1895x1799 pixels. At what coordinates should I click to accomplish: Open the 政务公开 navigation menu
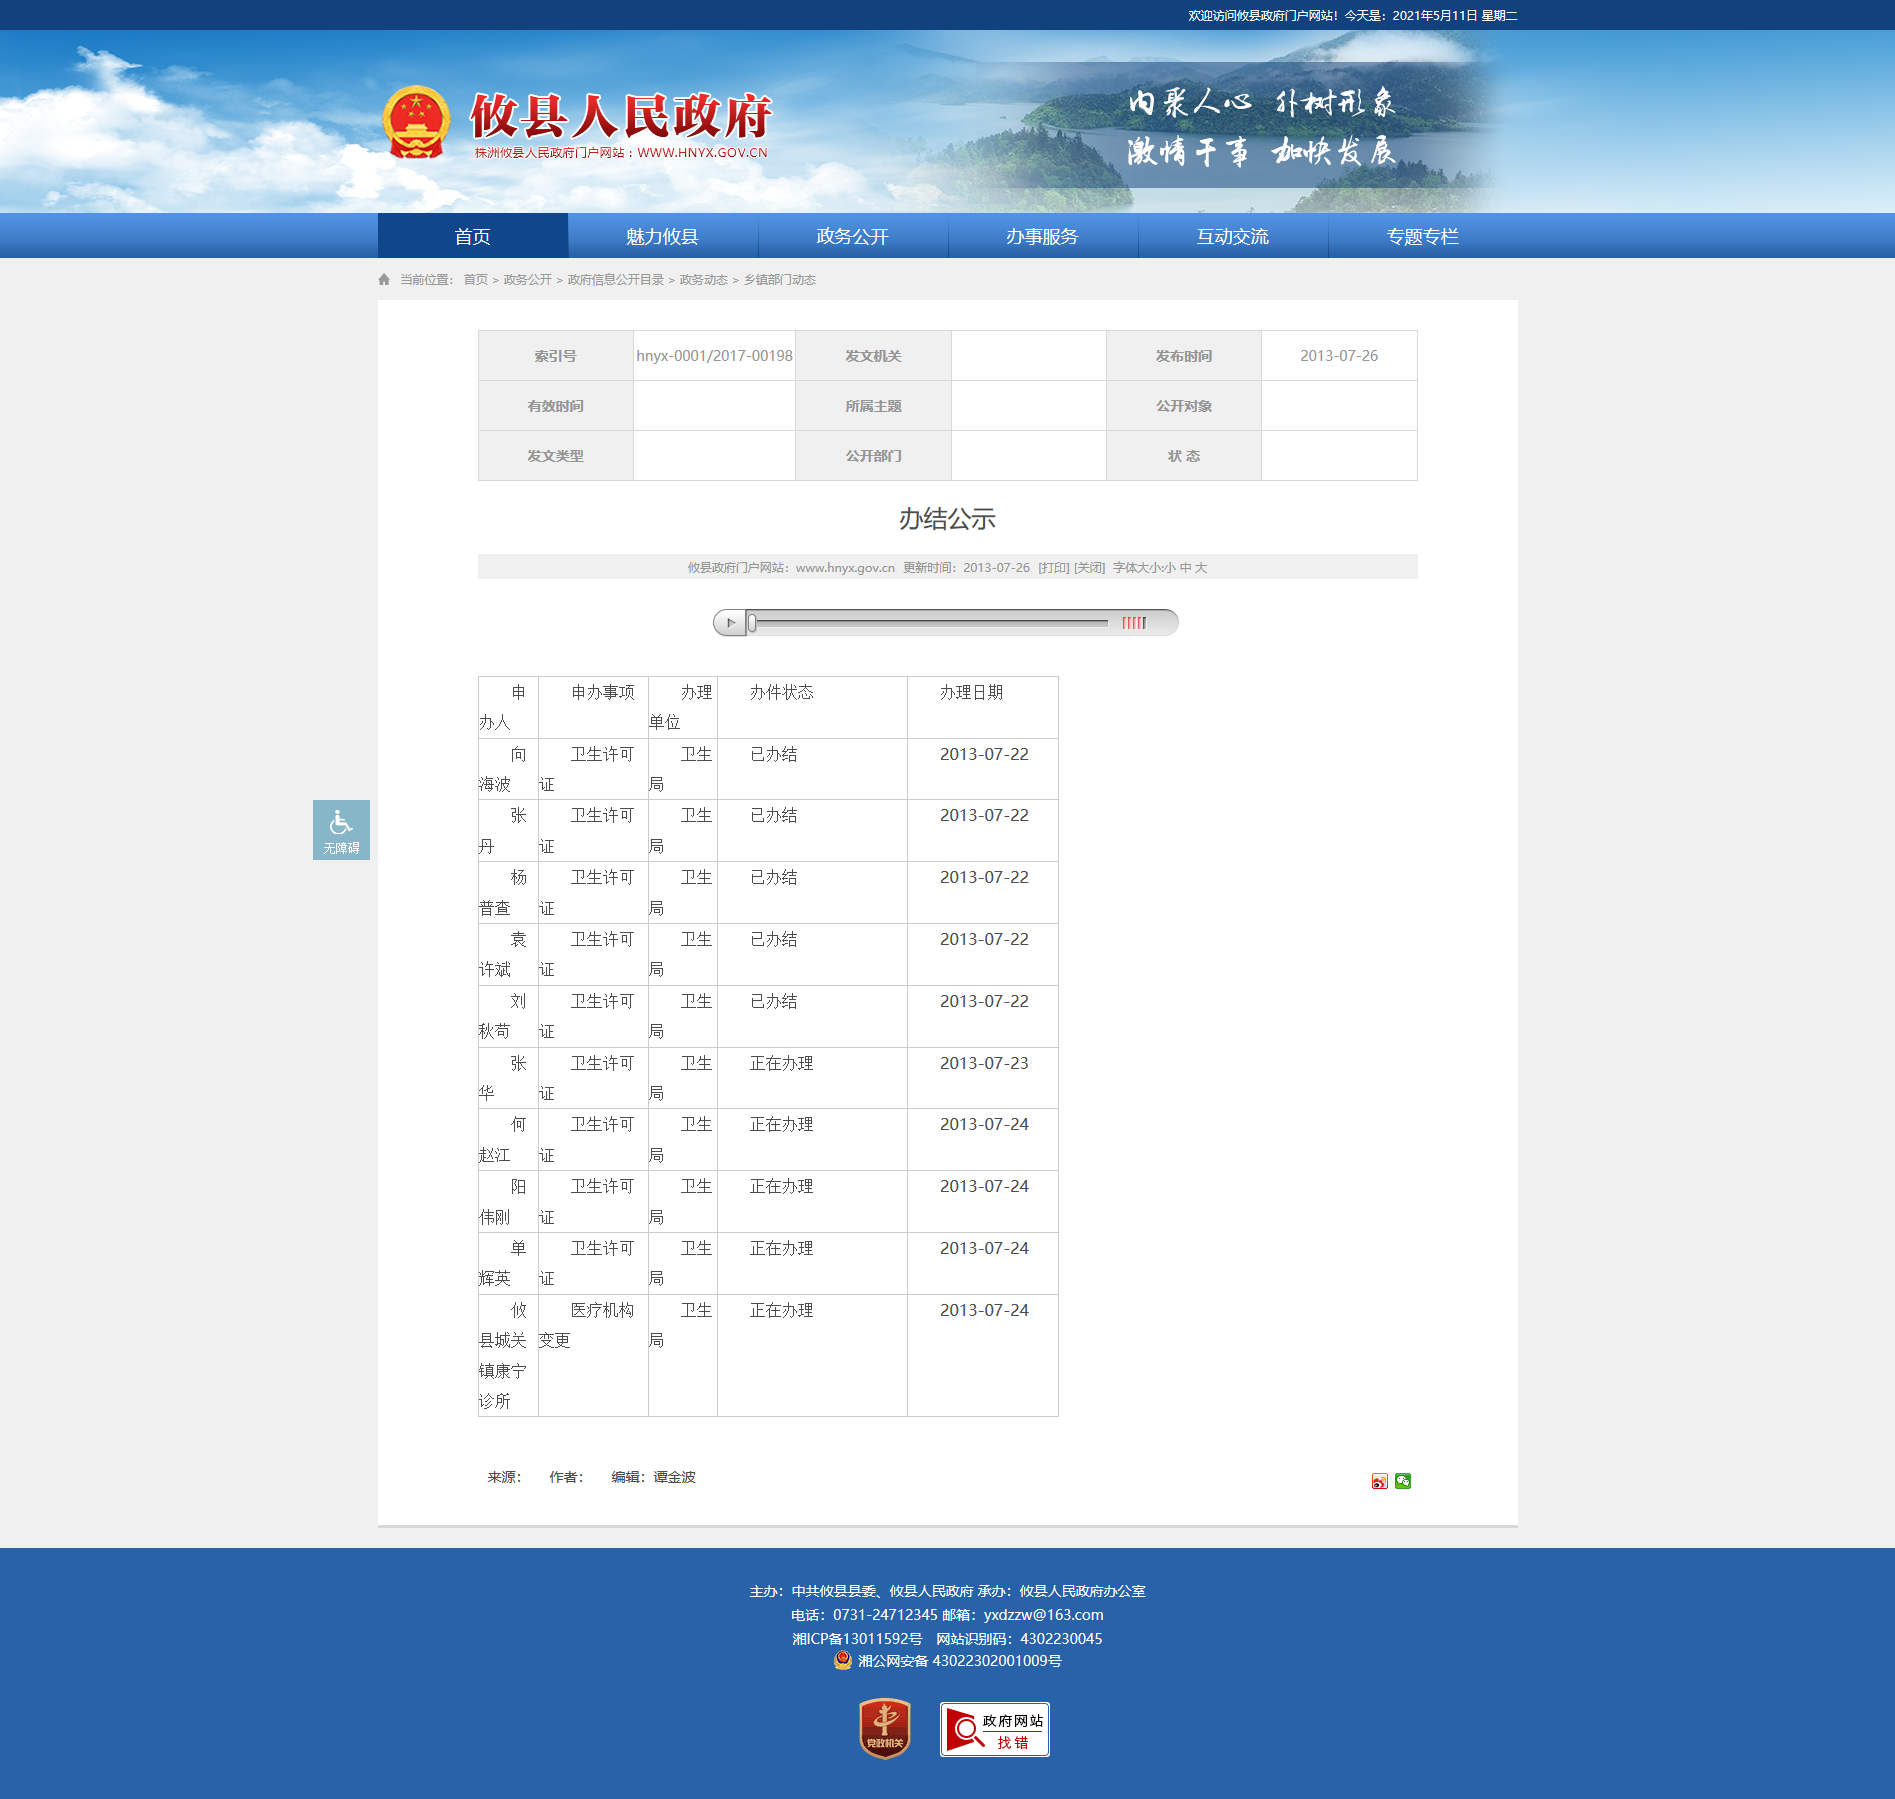852,236
